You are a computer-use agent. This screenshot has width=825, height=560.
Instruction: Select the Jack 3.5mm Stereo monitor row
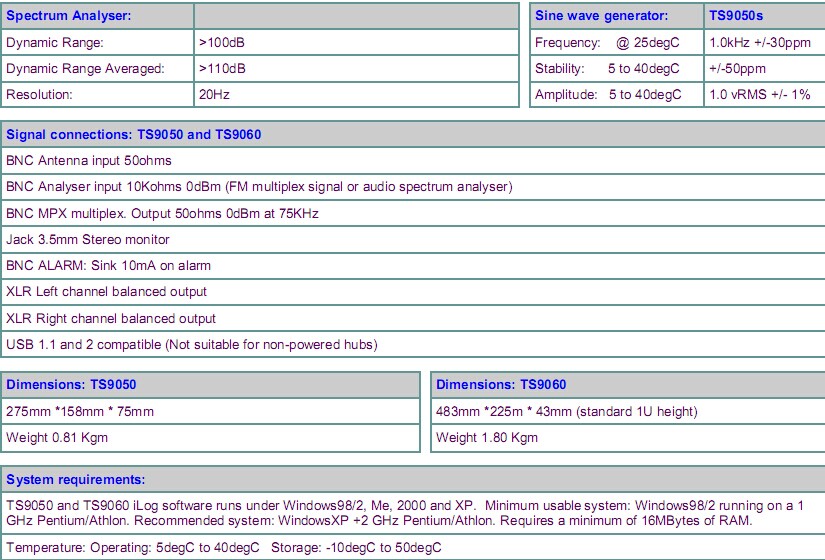(x=88, y=239)
